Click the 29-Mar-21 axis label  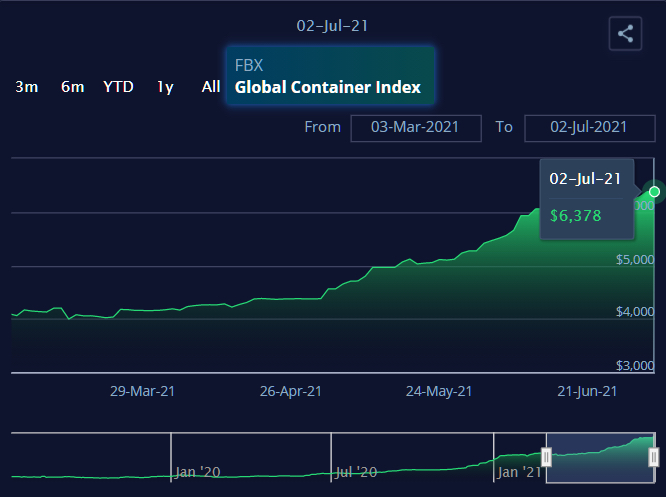142,391
